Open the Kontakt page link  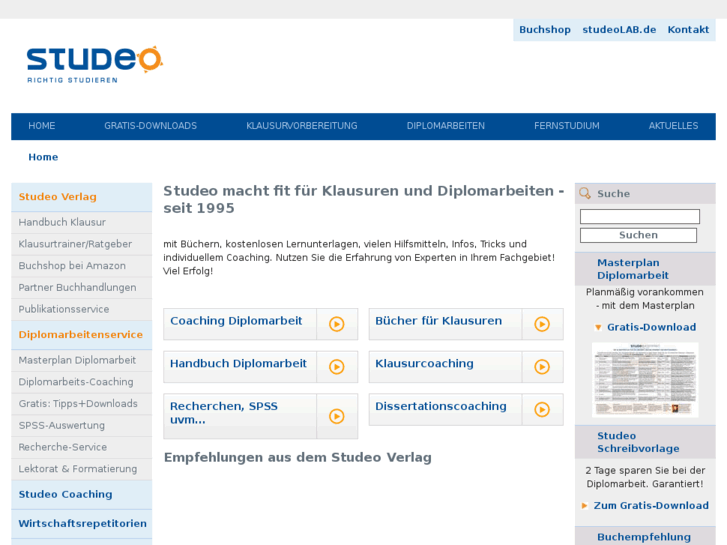[688, 30]
